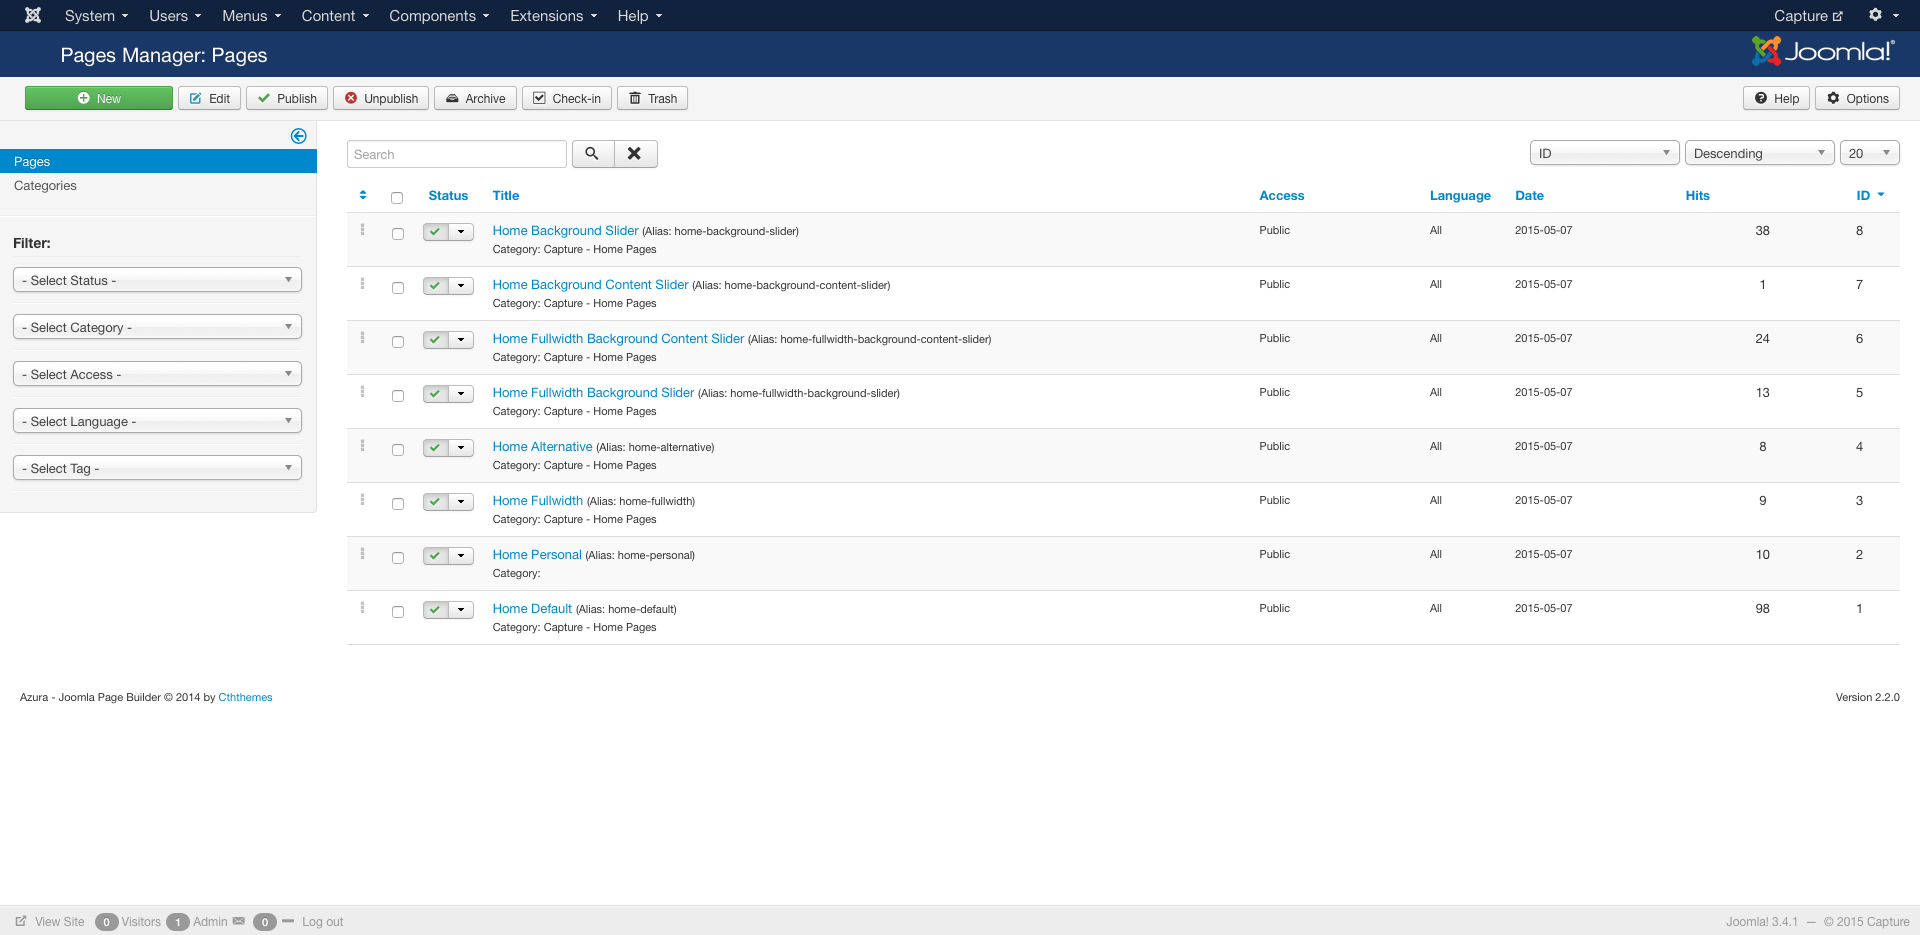The height and width of the screenshot is (935, 1920).
Task: Open the Select Status filter dropdown
Action: (x=157, y=280)
